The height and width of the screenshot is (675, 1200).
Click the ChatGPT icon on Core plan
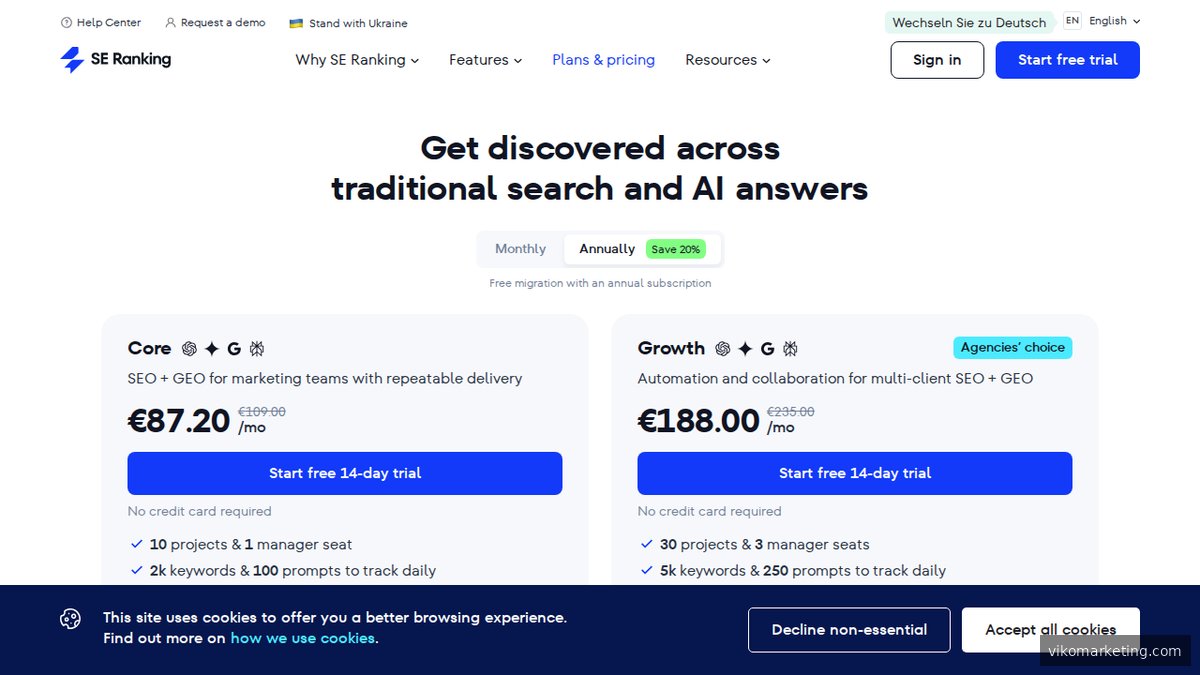click(189, 349)
